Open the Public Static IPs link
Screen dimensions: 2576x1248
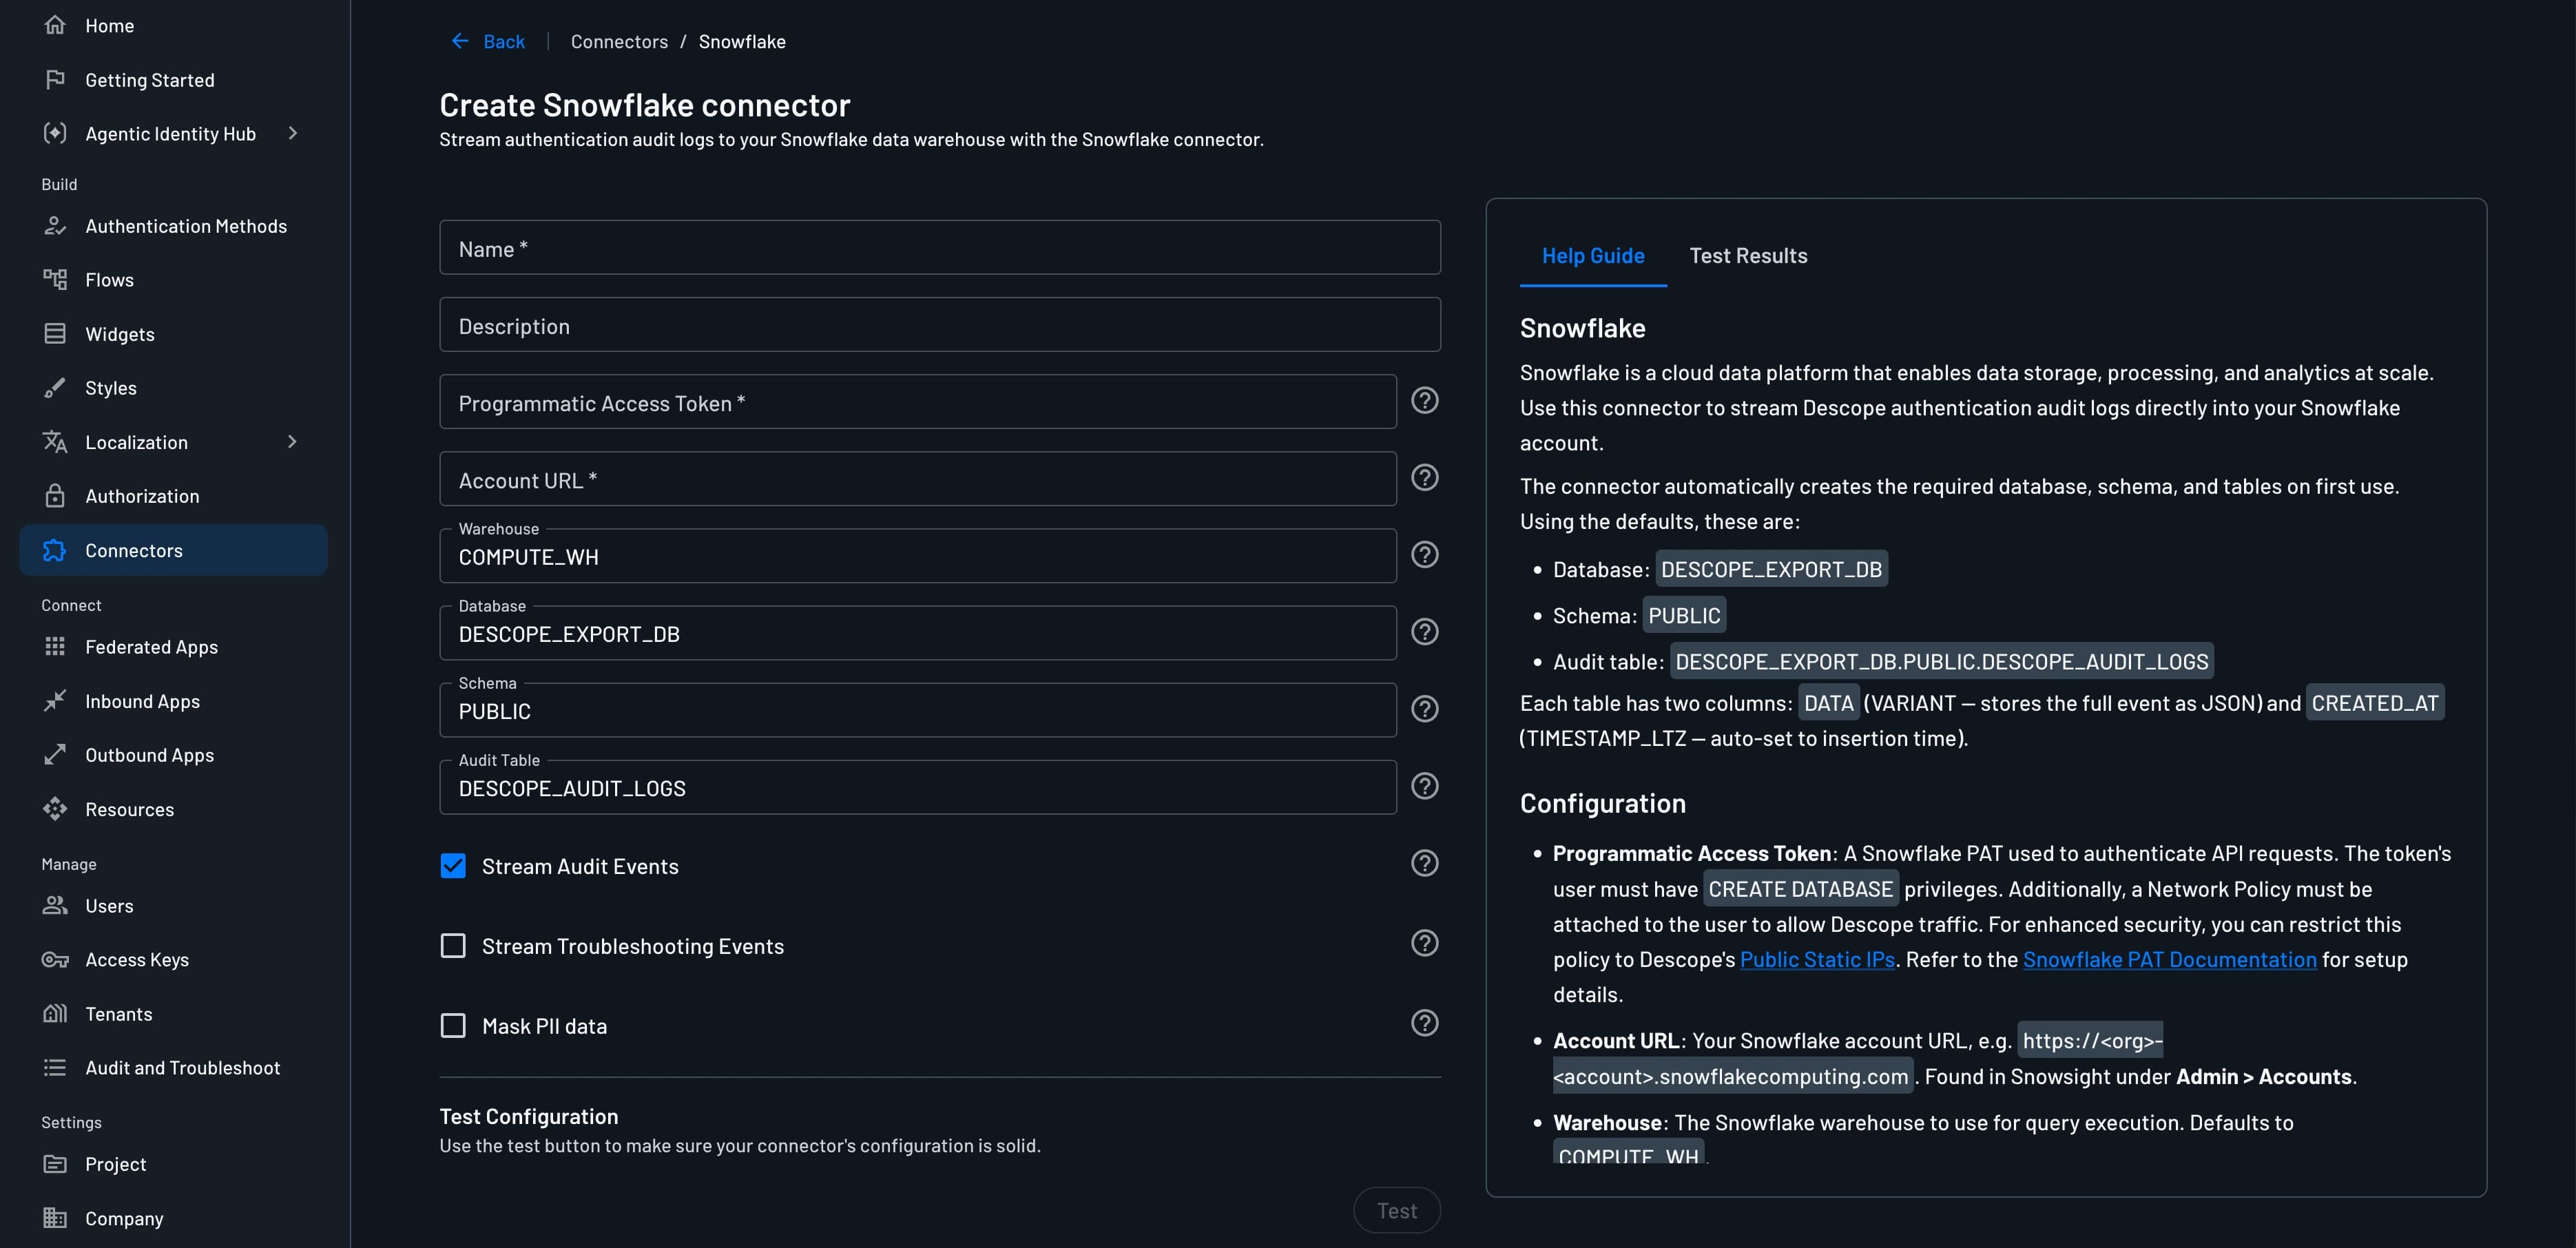[1817, 959]
